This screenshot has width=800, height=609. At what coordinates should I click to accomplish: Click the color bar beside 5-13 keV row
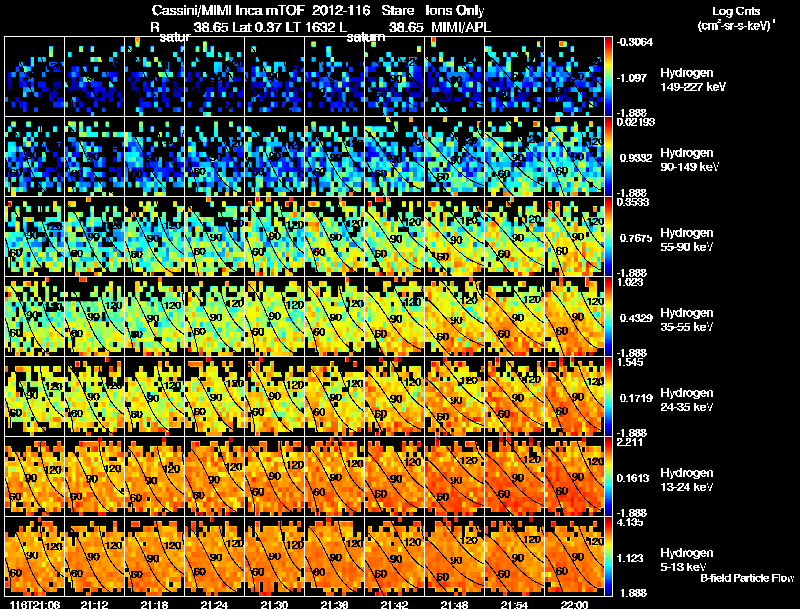pos(608,556)
